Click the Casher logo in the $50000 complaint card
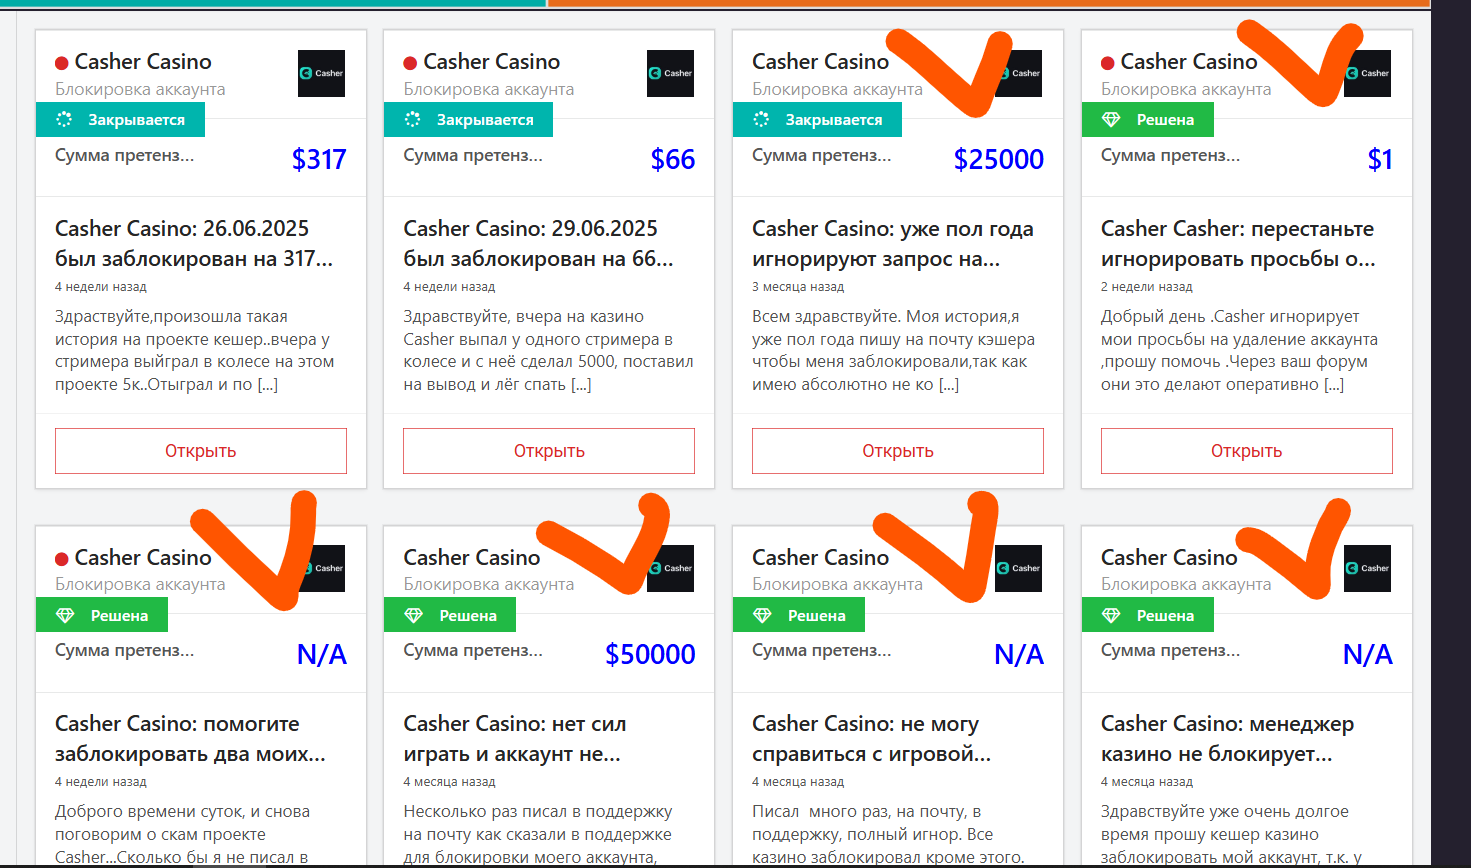The height and width of the screenshot is (868, 1471). (671, 569)
